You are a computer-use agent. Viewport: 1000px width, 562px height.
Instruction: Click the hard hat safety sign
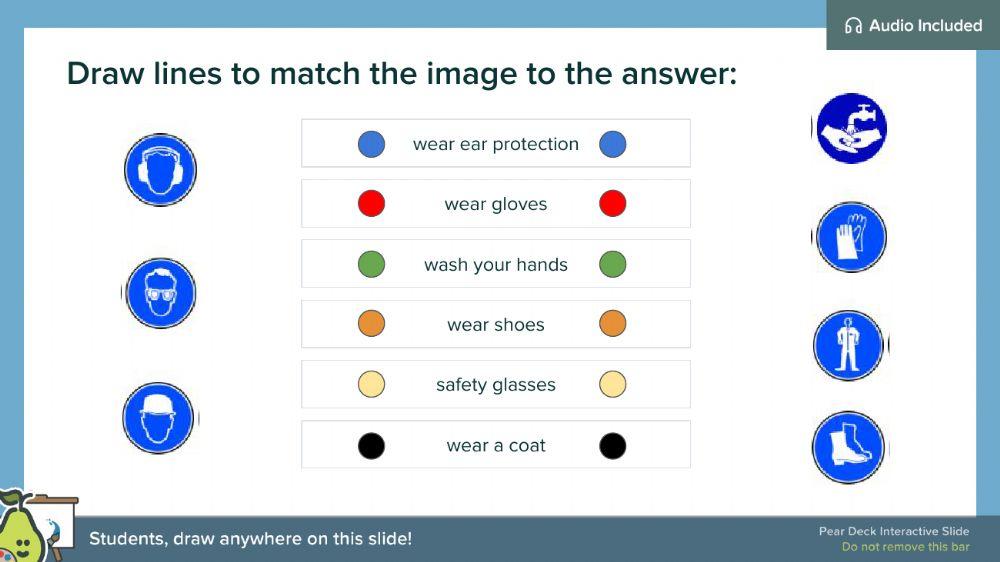[x=159, y=418]
